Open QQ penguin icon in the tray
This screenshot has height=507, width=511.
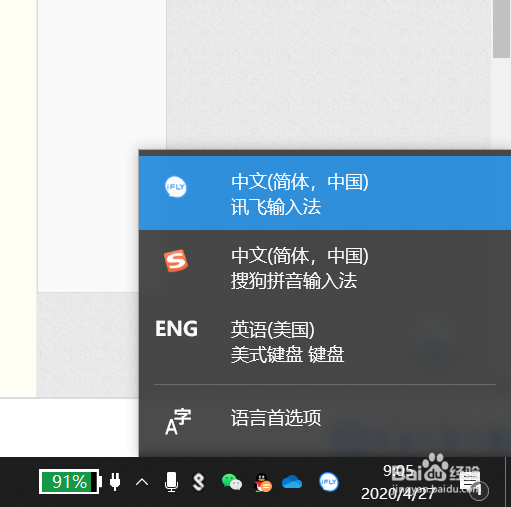[x=263, y=483]
